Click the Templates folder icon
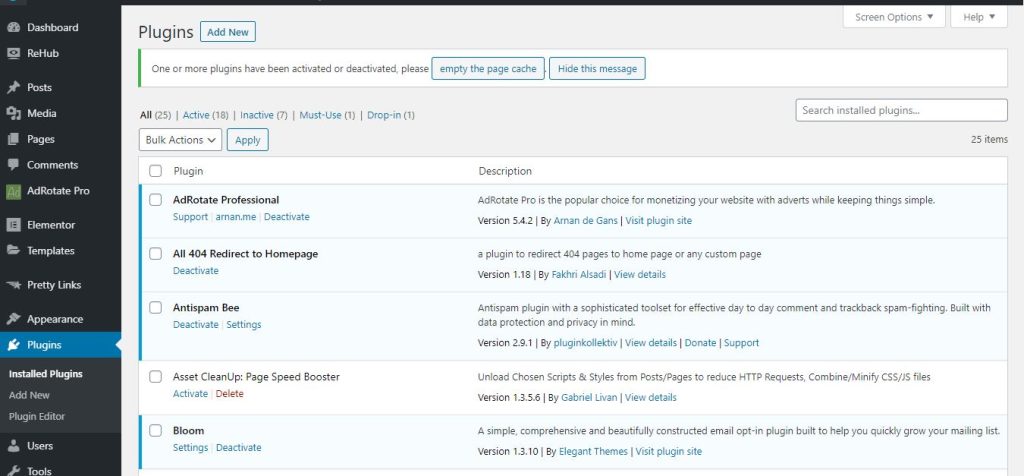Image resolution: width=1024 pixels, height=476 pixels. (13, 251)
